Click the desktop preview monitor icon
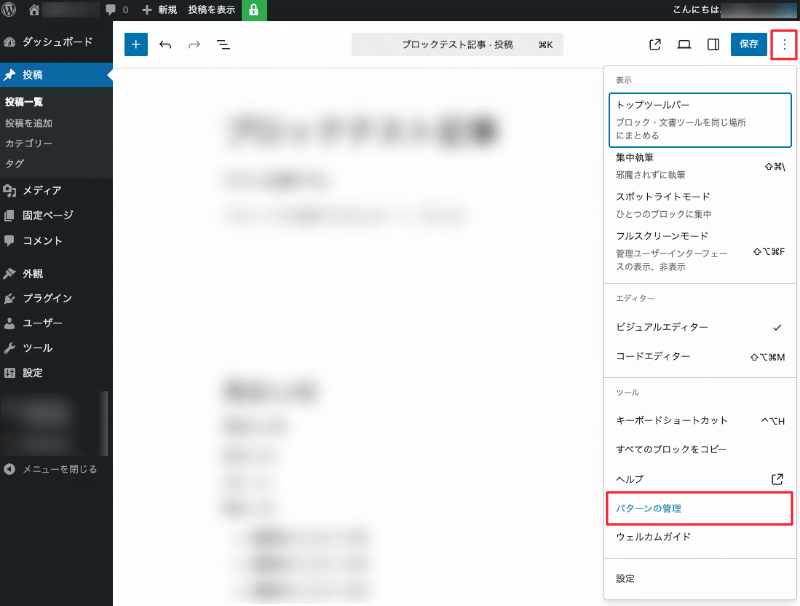The height and width of the screenshot is (606, 800). 685,44
